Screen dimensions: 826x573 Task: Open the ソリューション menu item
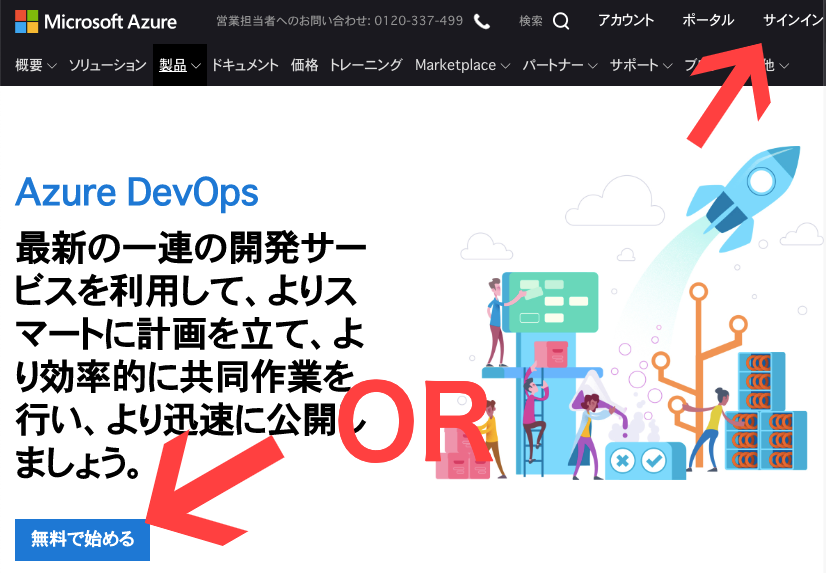[x=107, y=65]
